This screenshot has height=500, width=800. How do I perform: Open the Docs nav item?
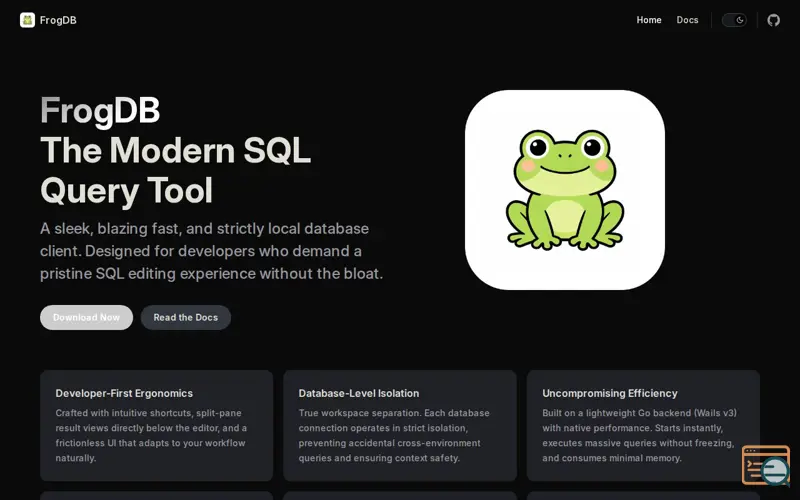(687, 20)
